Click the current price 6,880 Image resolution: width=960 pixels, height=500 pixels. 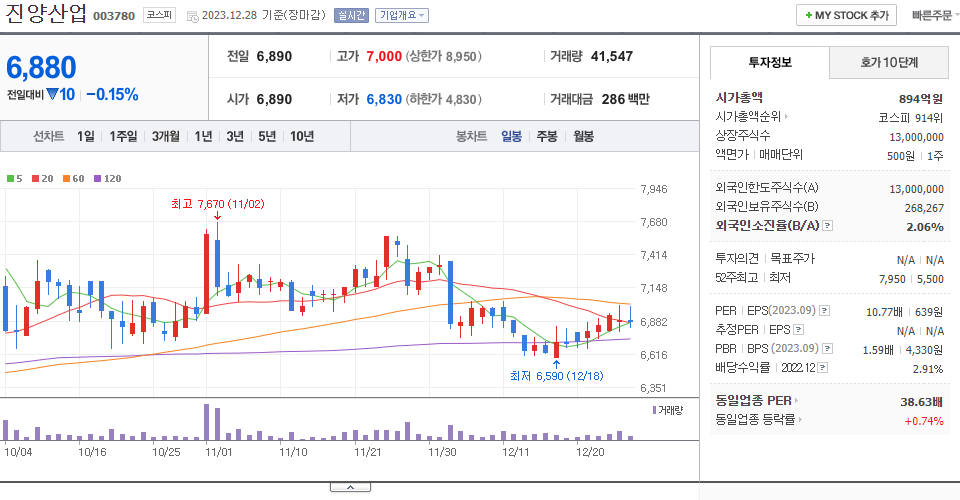[x=41, y=67]
